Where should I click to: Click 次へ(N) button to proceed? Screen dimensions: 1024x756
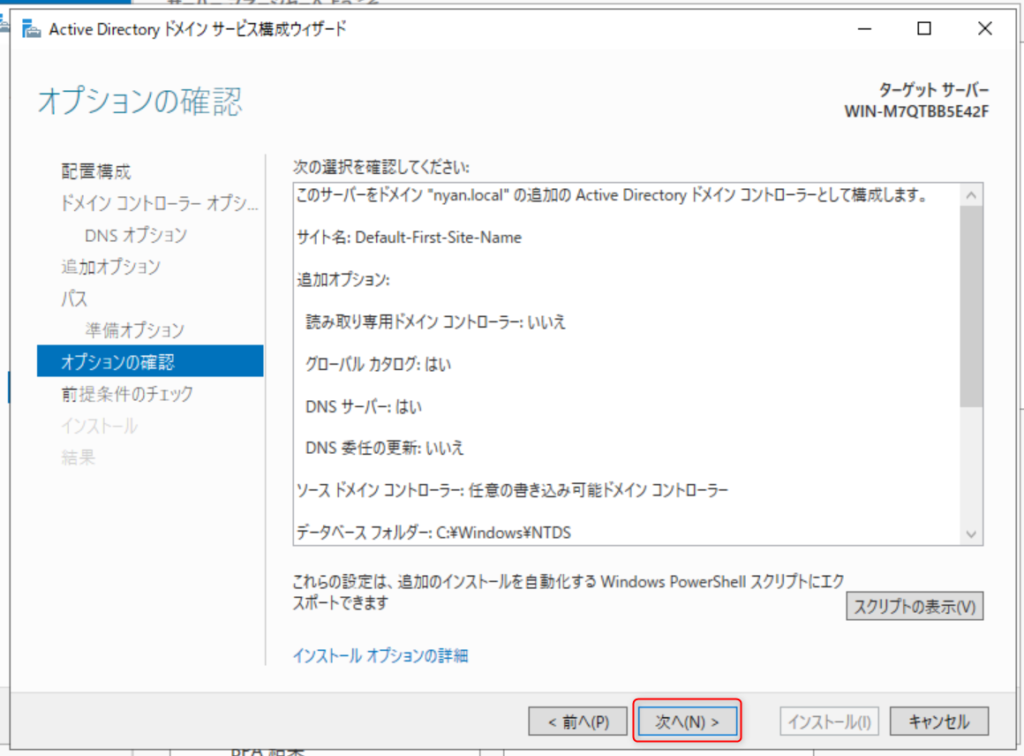(687, 720)
